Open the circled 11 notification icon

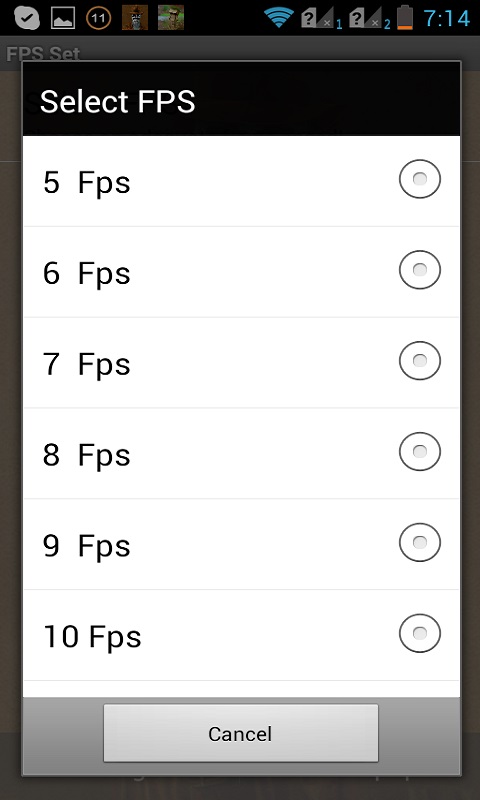[x=98, y=18]
